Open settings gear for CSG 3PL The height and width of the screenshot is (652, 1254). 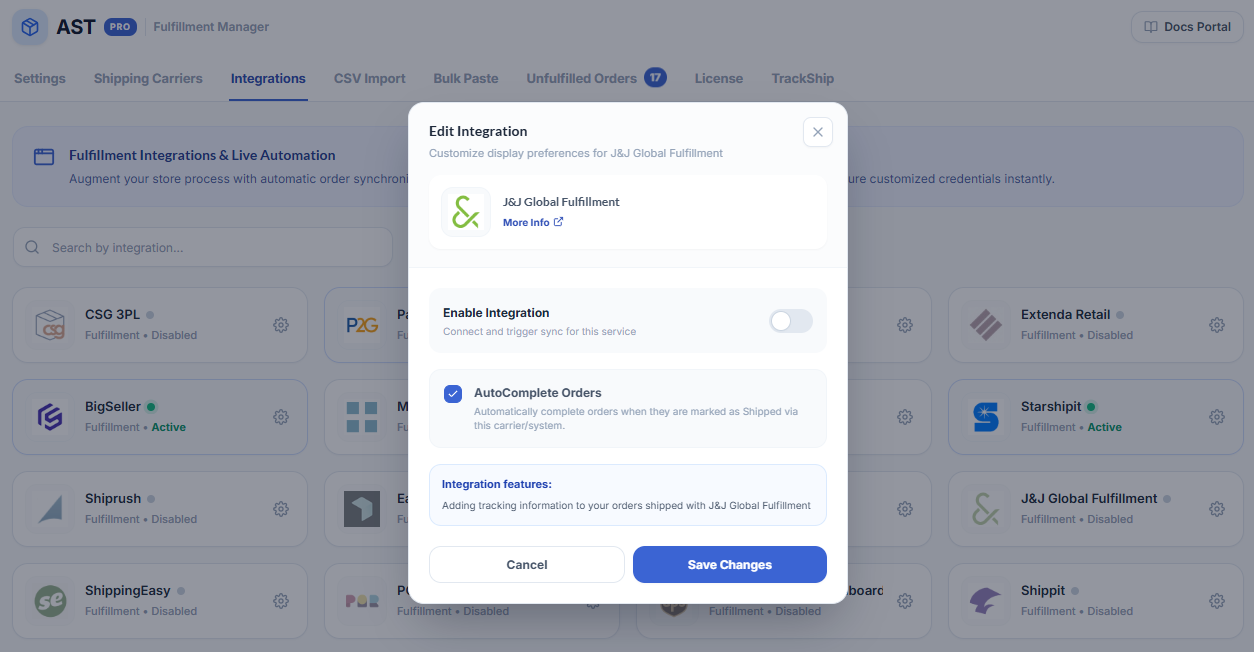(x=281, y=325)
